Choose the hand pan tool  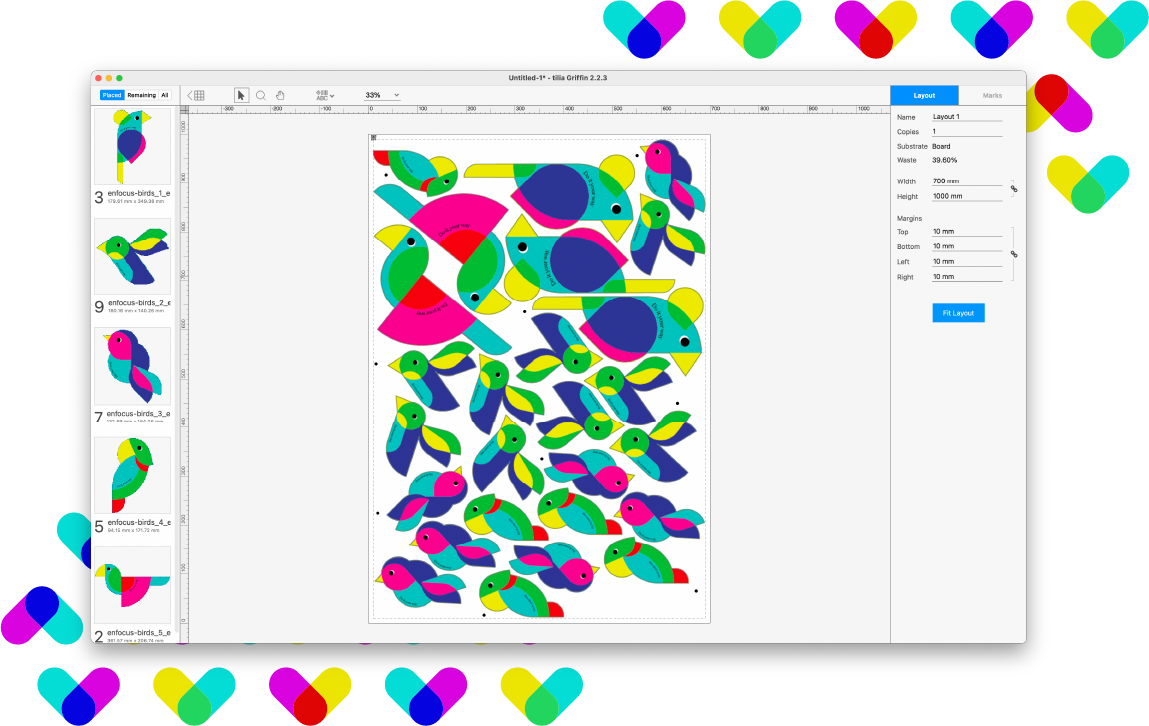click(x=281, y=95)
